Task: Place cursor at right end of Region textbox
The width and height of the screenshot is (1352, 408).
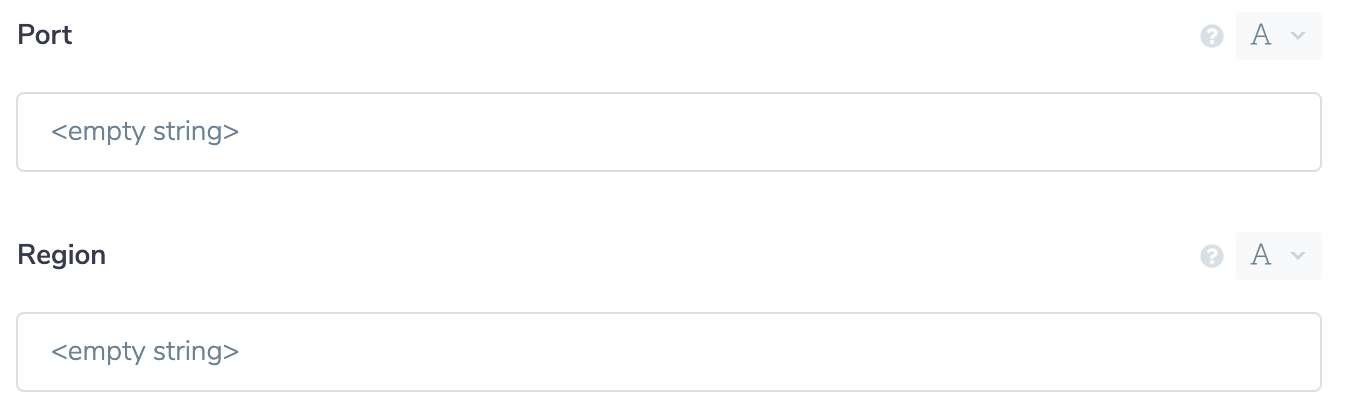Action: pos(1300,352)
